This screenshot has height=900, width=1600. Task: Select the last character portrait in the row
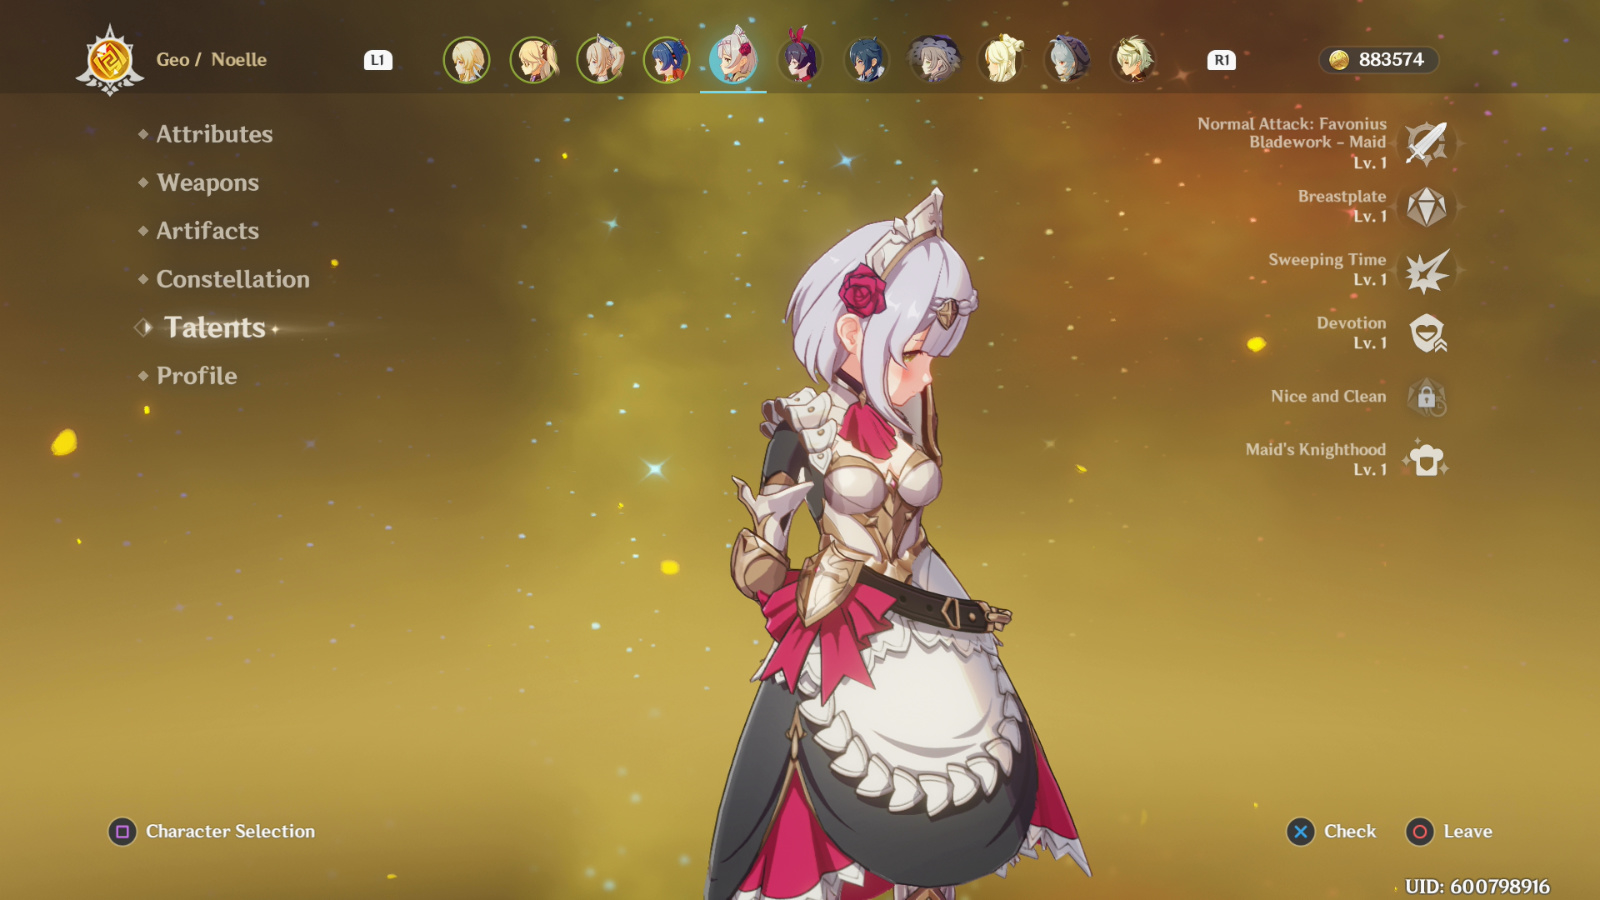click(1133, 58)
